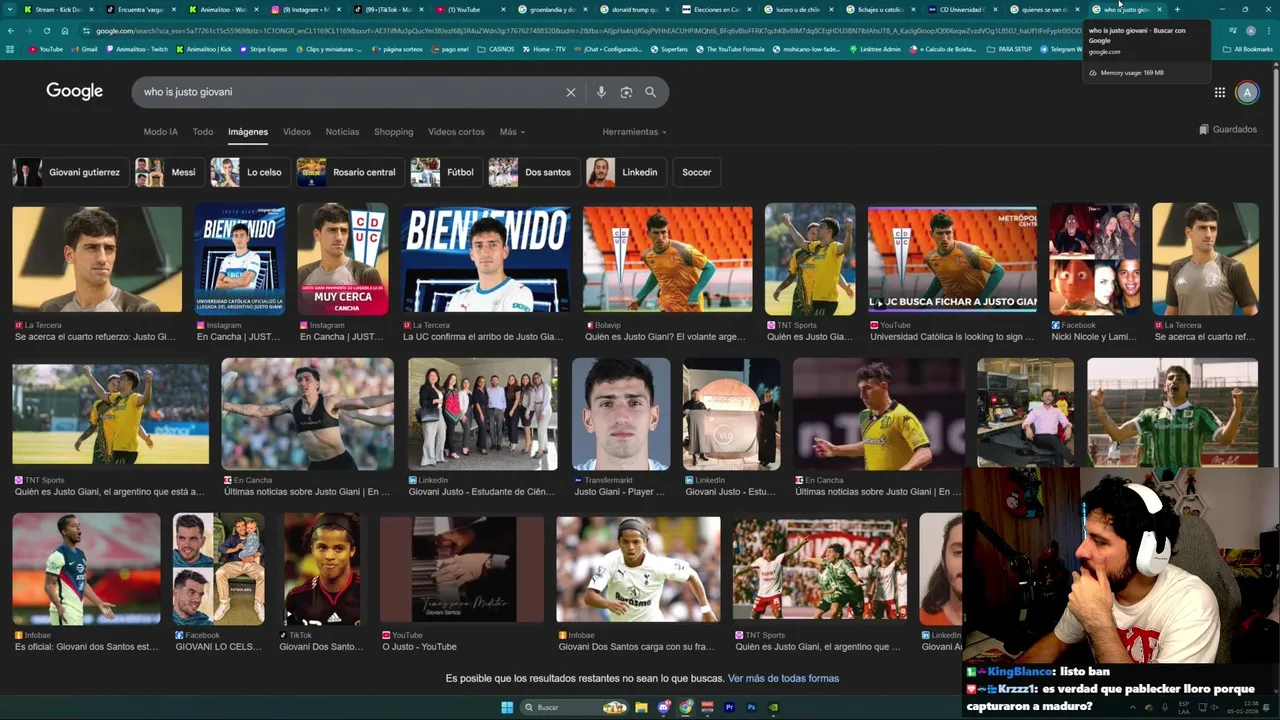Select the Rosario central filter chip
The image size is (1280, 720).
[x=350, y=172]
